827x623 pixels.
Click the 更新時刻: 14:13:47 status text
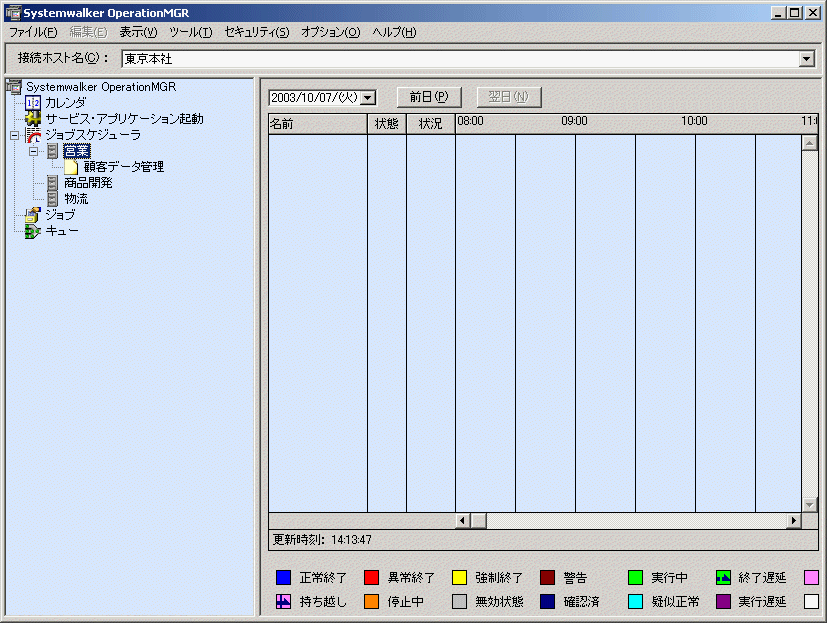pyautogui.click(x=322, y=540)
